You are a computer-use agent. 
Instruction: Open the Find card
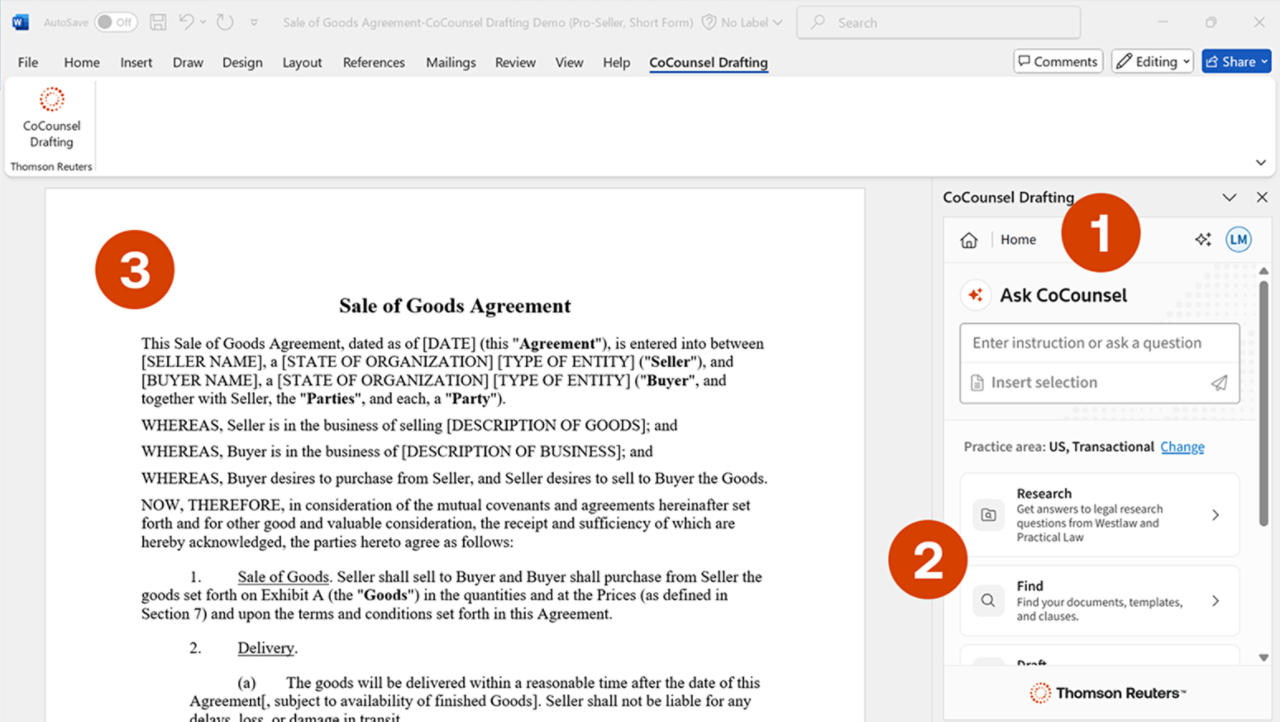tap(1099, 601)
